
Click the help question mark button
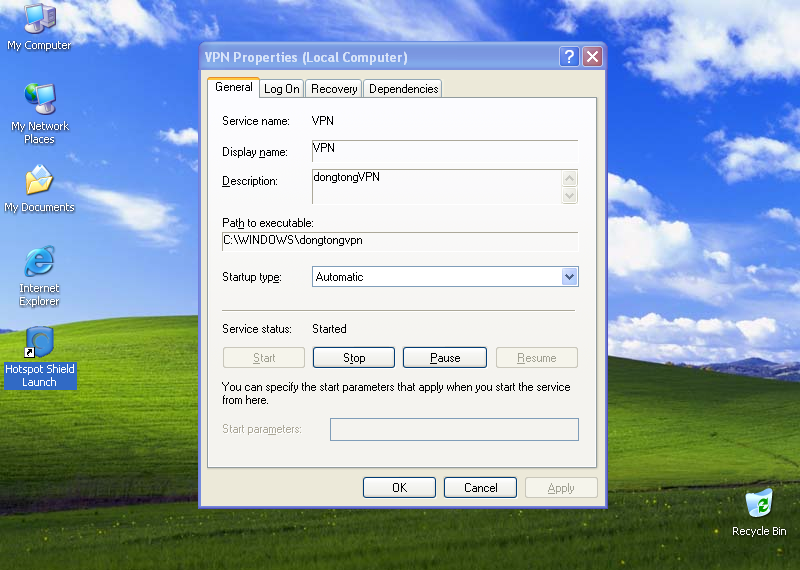[x=569, y=57]
